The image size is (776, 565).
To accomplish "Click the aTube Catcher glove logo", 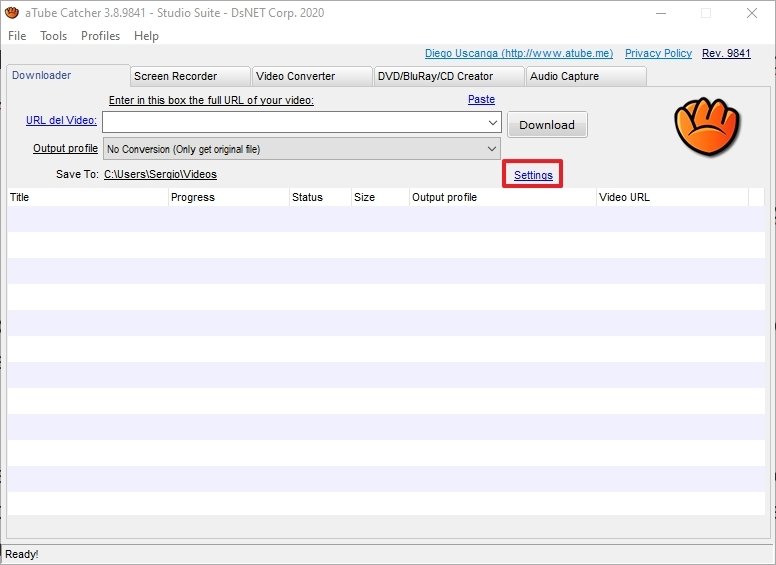I will click(x=707, y=126).
